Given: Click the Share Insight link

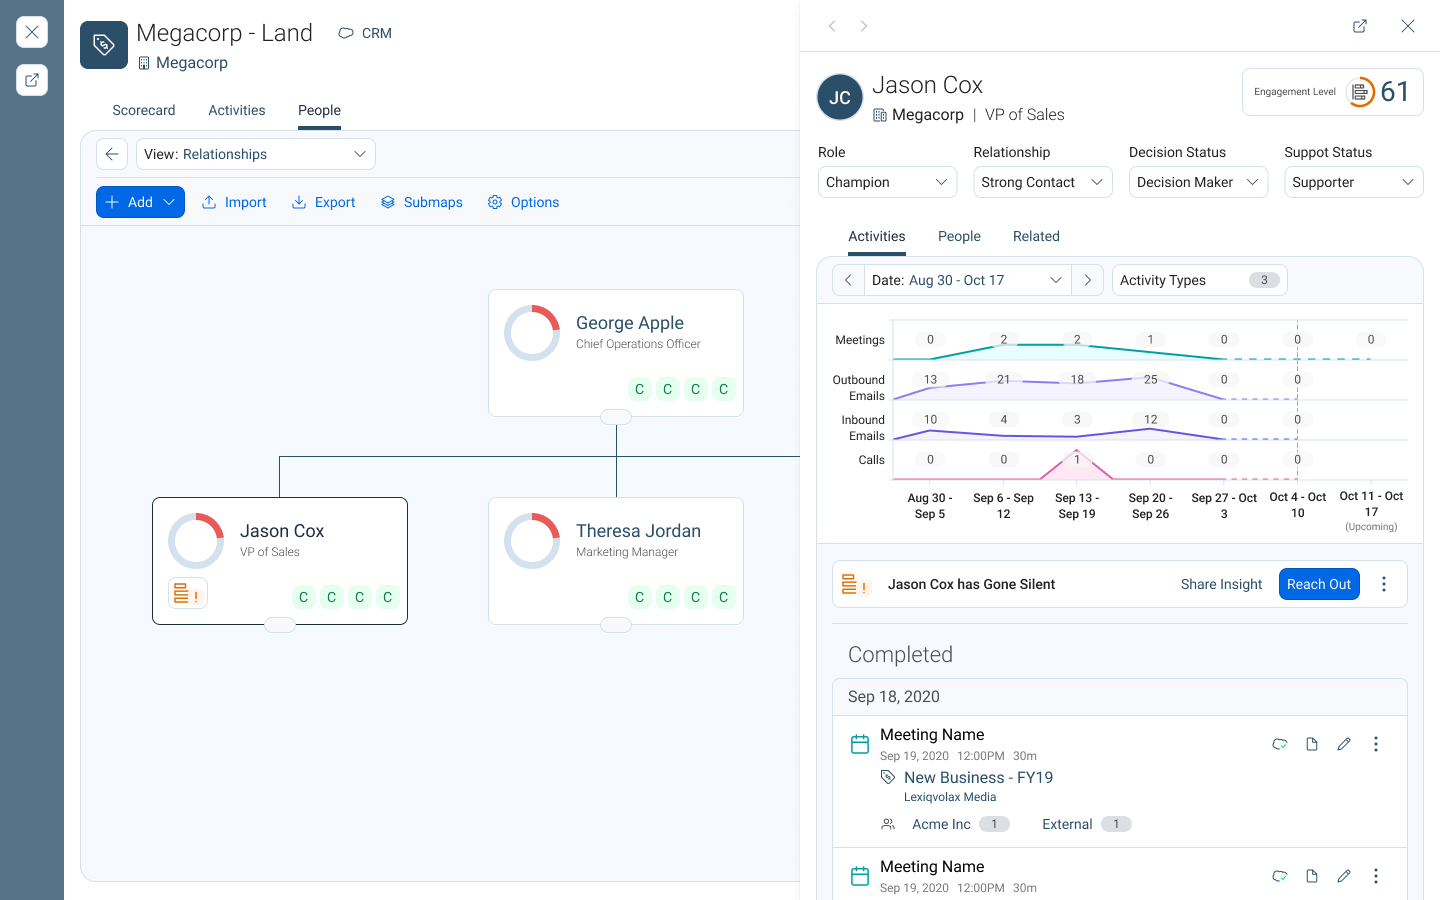Looking at the screenshot, I should click(1221, 584).
